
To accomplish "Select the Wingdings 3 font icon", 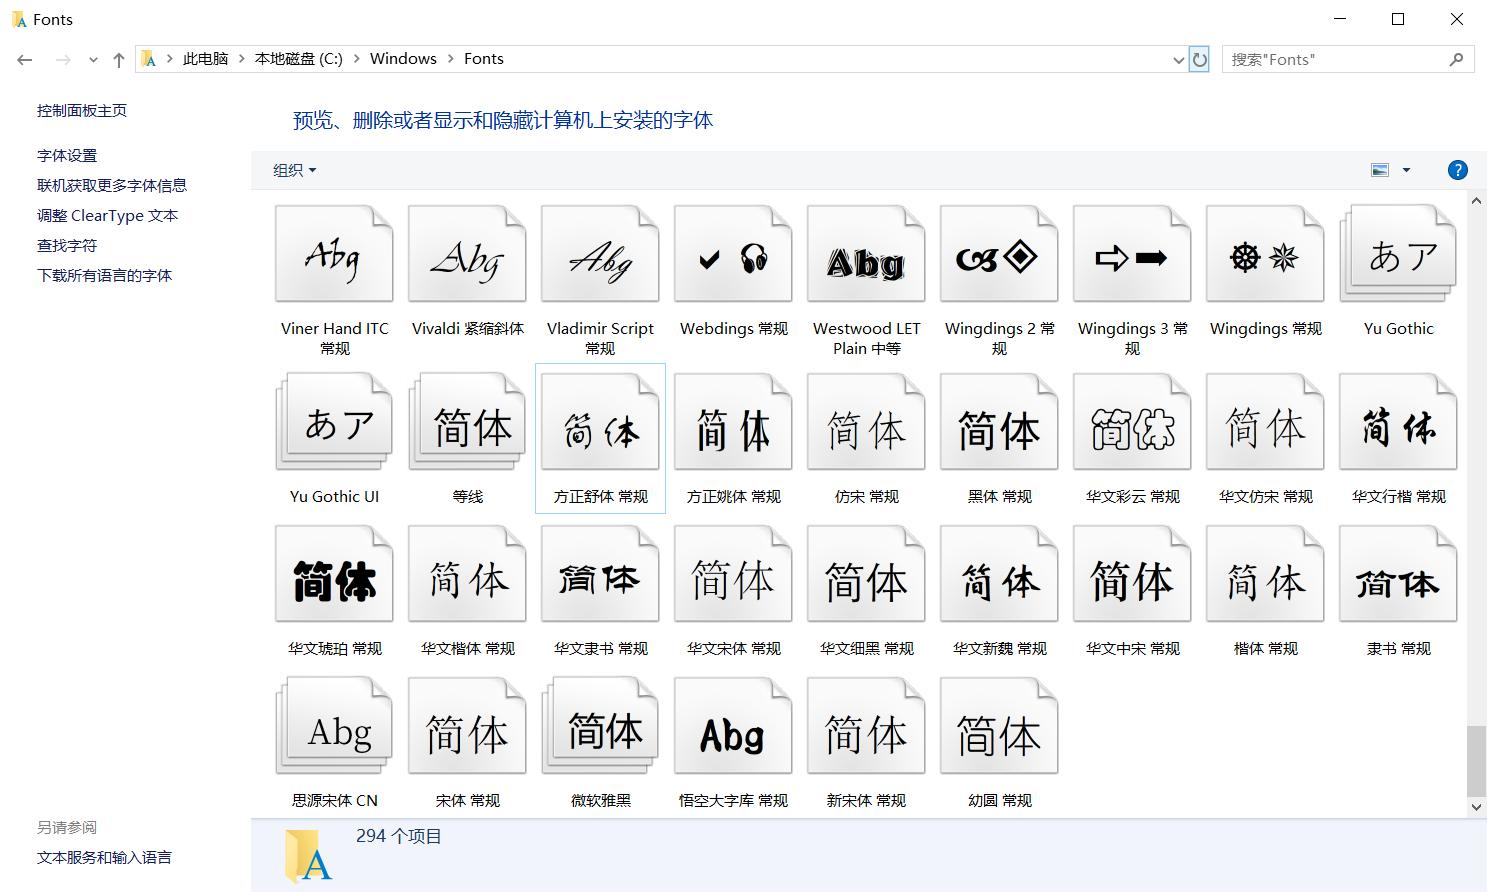I will [1132, 254].
